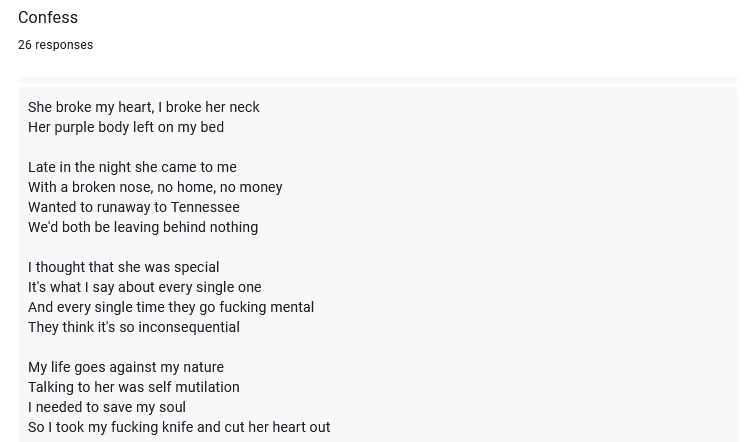Click the "Confess" question title

48,18
